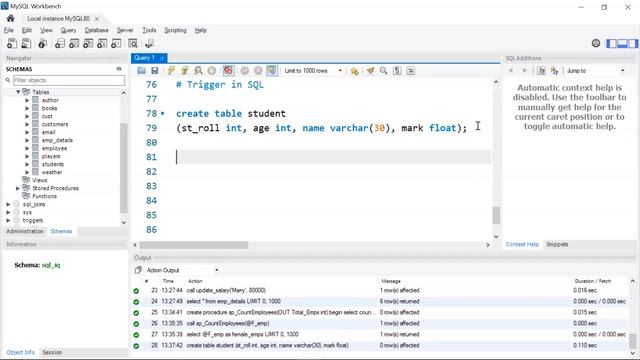Create a new view icon
Viewport: 640px width, 360px height.
tap(88, 43)
